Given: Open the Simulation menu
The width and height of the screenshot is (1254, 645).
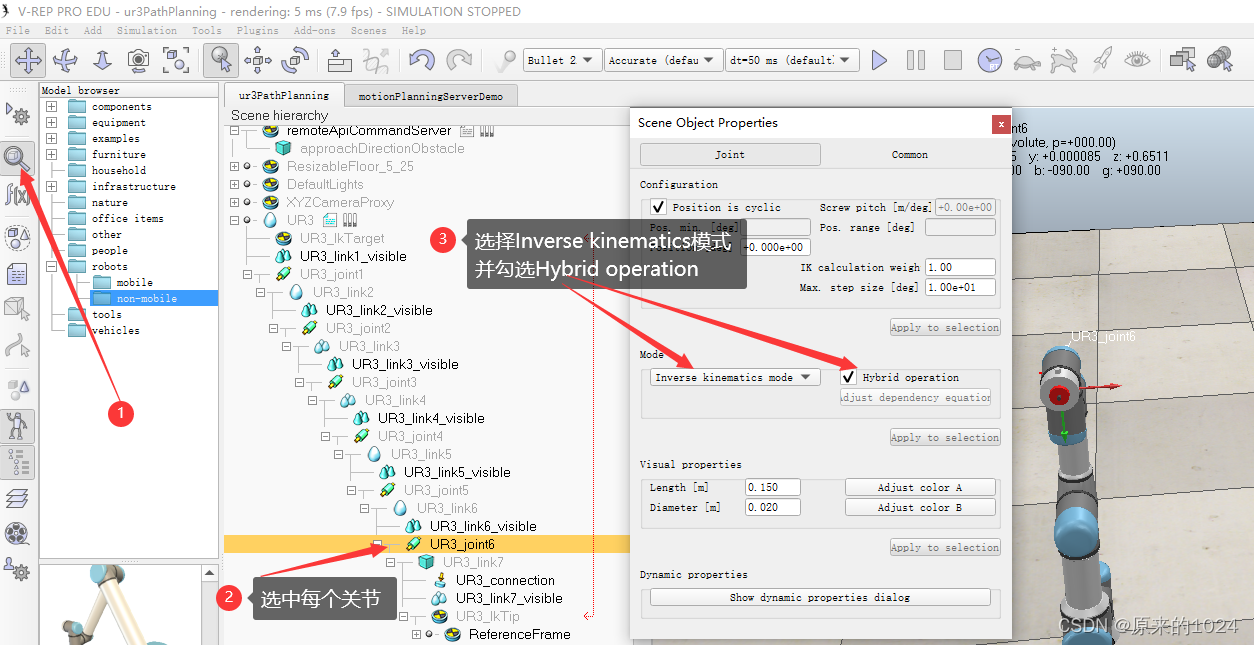Looking at the screenshot, I should [147, 31].
